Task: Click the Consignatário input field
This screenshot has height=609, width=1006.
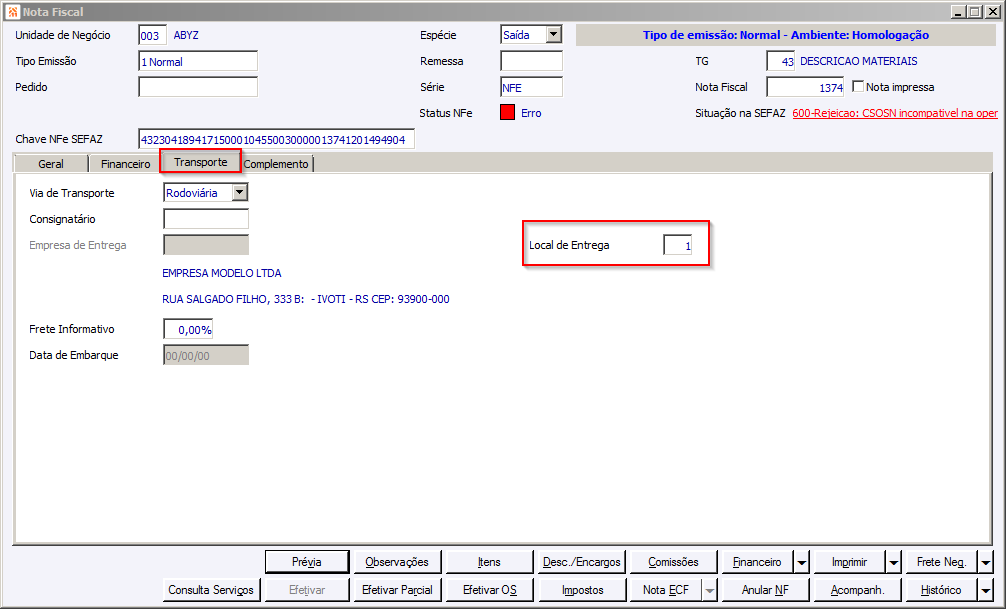Action: [x=206, y=219]
